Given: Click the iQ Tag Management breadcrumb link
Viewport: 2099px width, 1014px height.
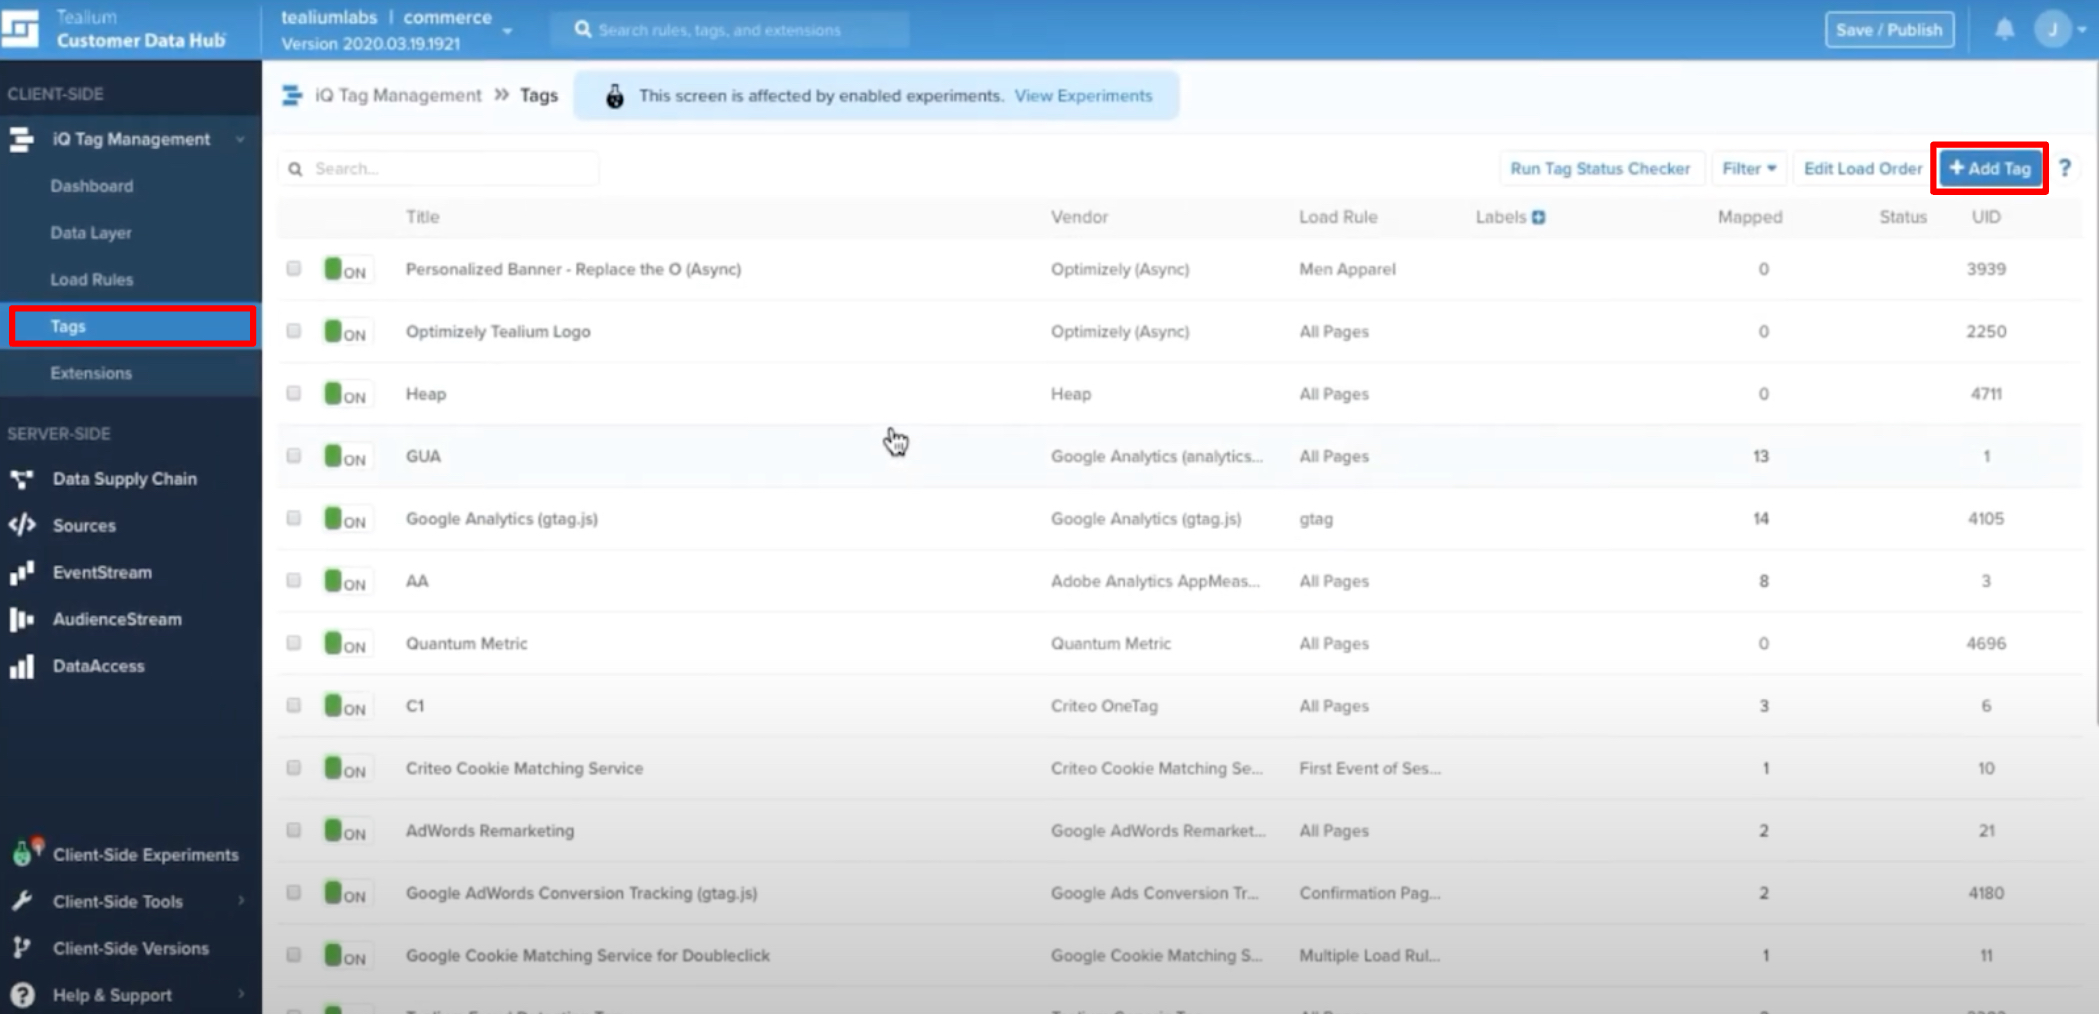Looking at the screenshot, I should (398, 95).
